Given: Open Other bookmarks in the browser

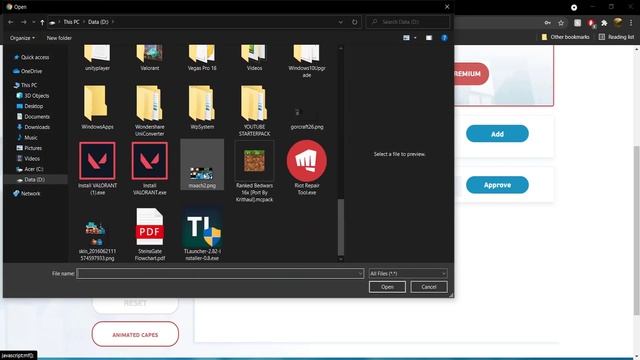Looking at the screenshot, I should [565, 37].
